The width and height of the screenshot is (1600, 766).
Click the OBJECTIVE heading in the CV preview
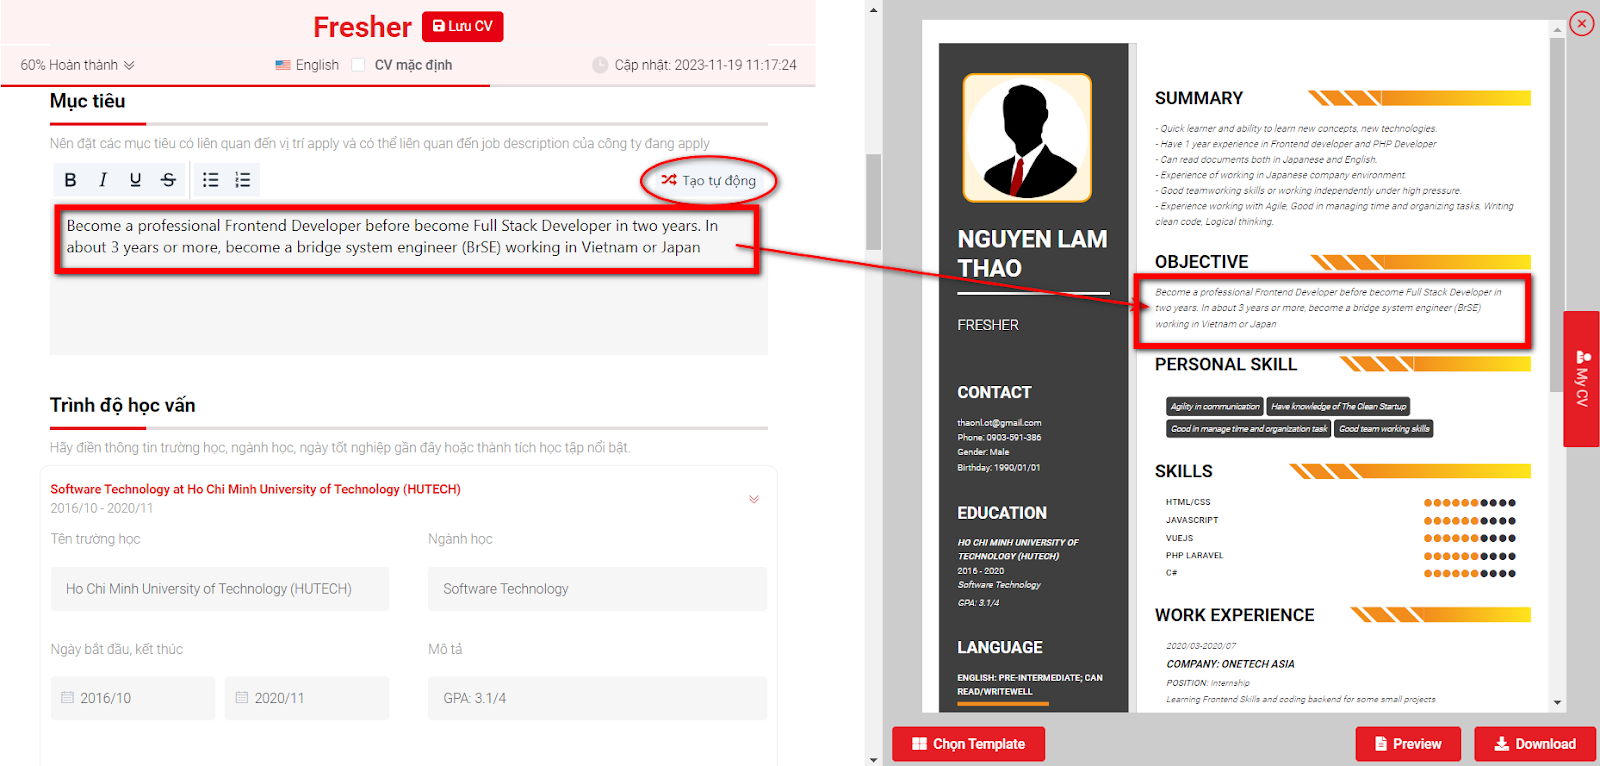click(x=1201, y=262)
